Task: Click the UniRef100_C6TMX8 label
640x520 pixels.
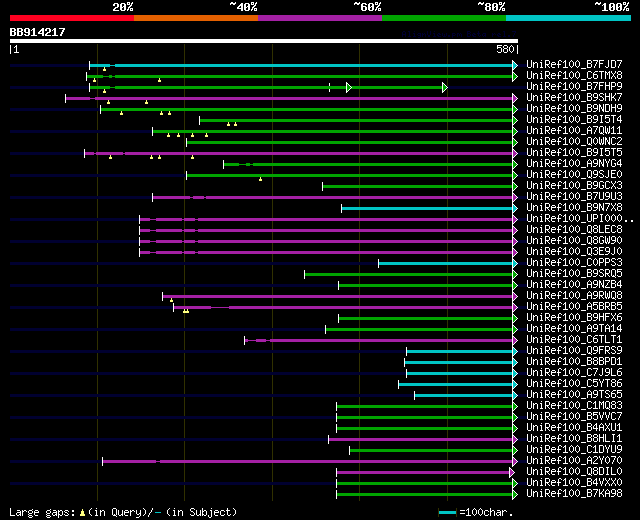Action: 574,75
